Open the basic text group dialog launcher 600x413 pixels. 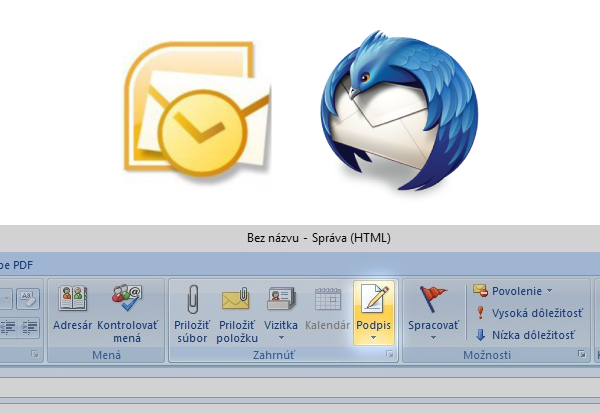35,354
